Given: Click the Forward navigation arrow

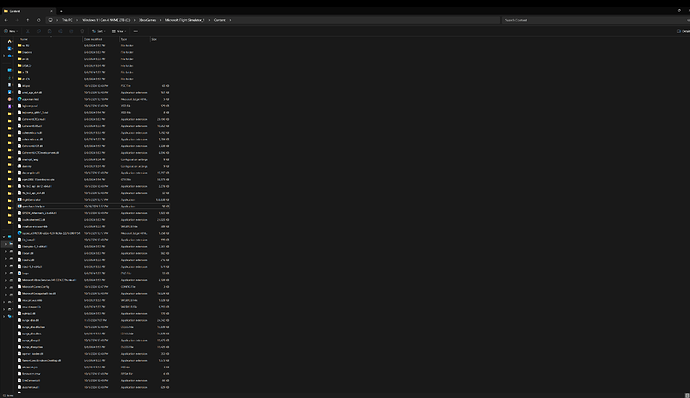Looking at the screenshot, I should tap(17, 20).
